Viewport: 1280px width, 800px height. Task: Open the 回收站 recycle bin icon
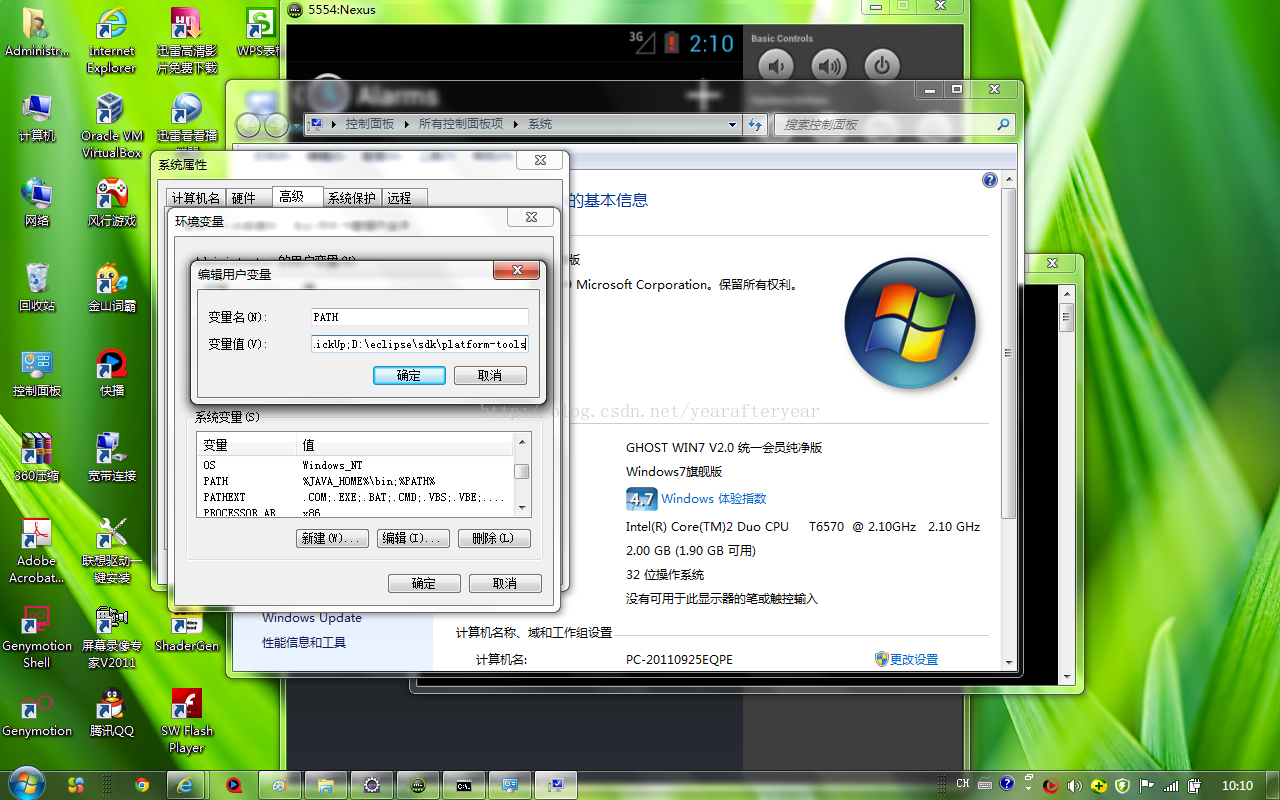coord(37,288)
